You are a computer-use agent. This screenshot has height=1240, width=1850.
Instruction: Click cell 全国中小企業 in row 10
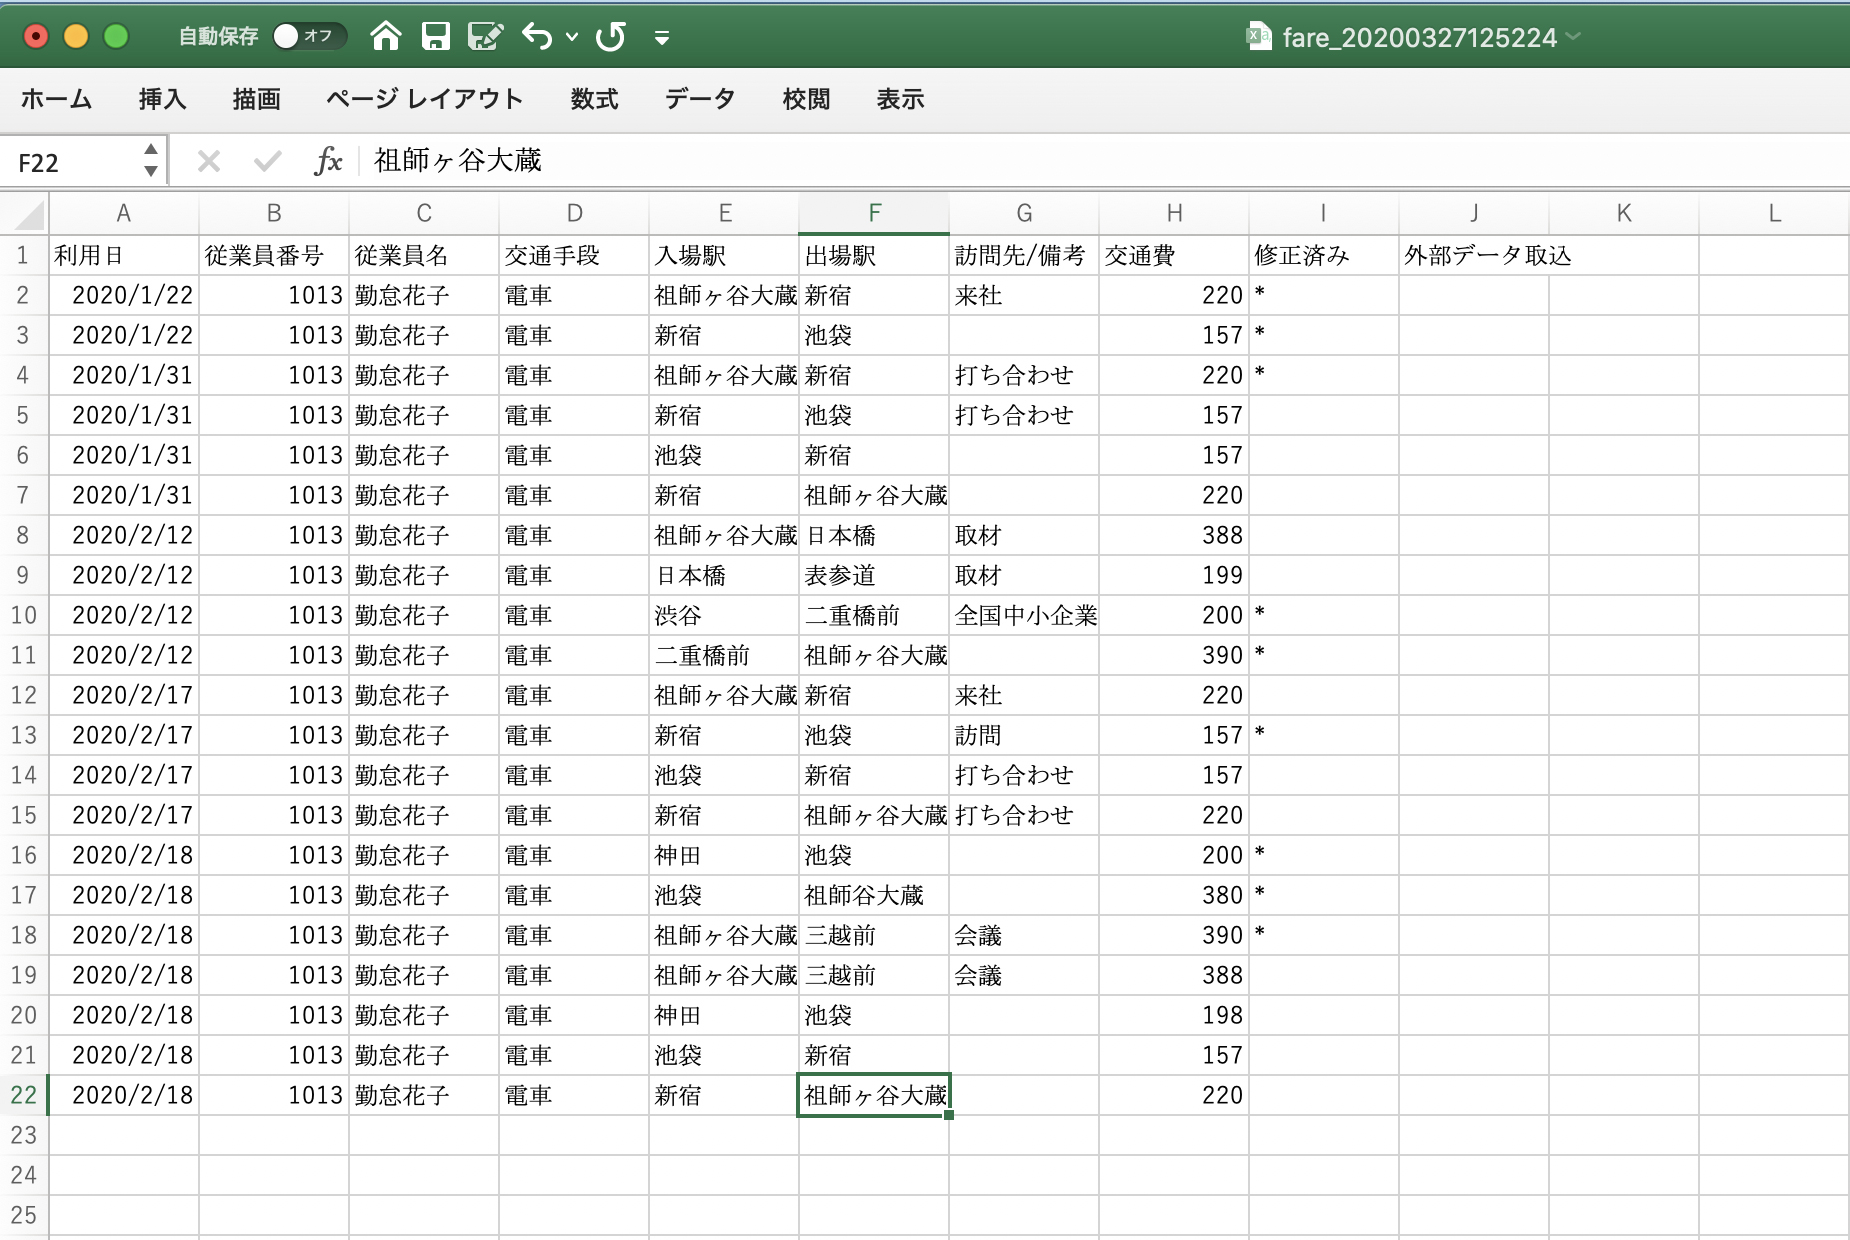tap(1024, 615)
